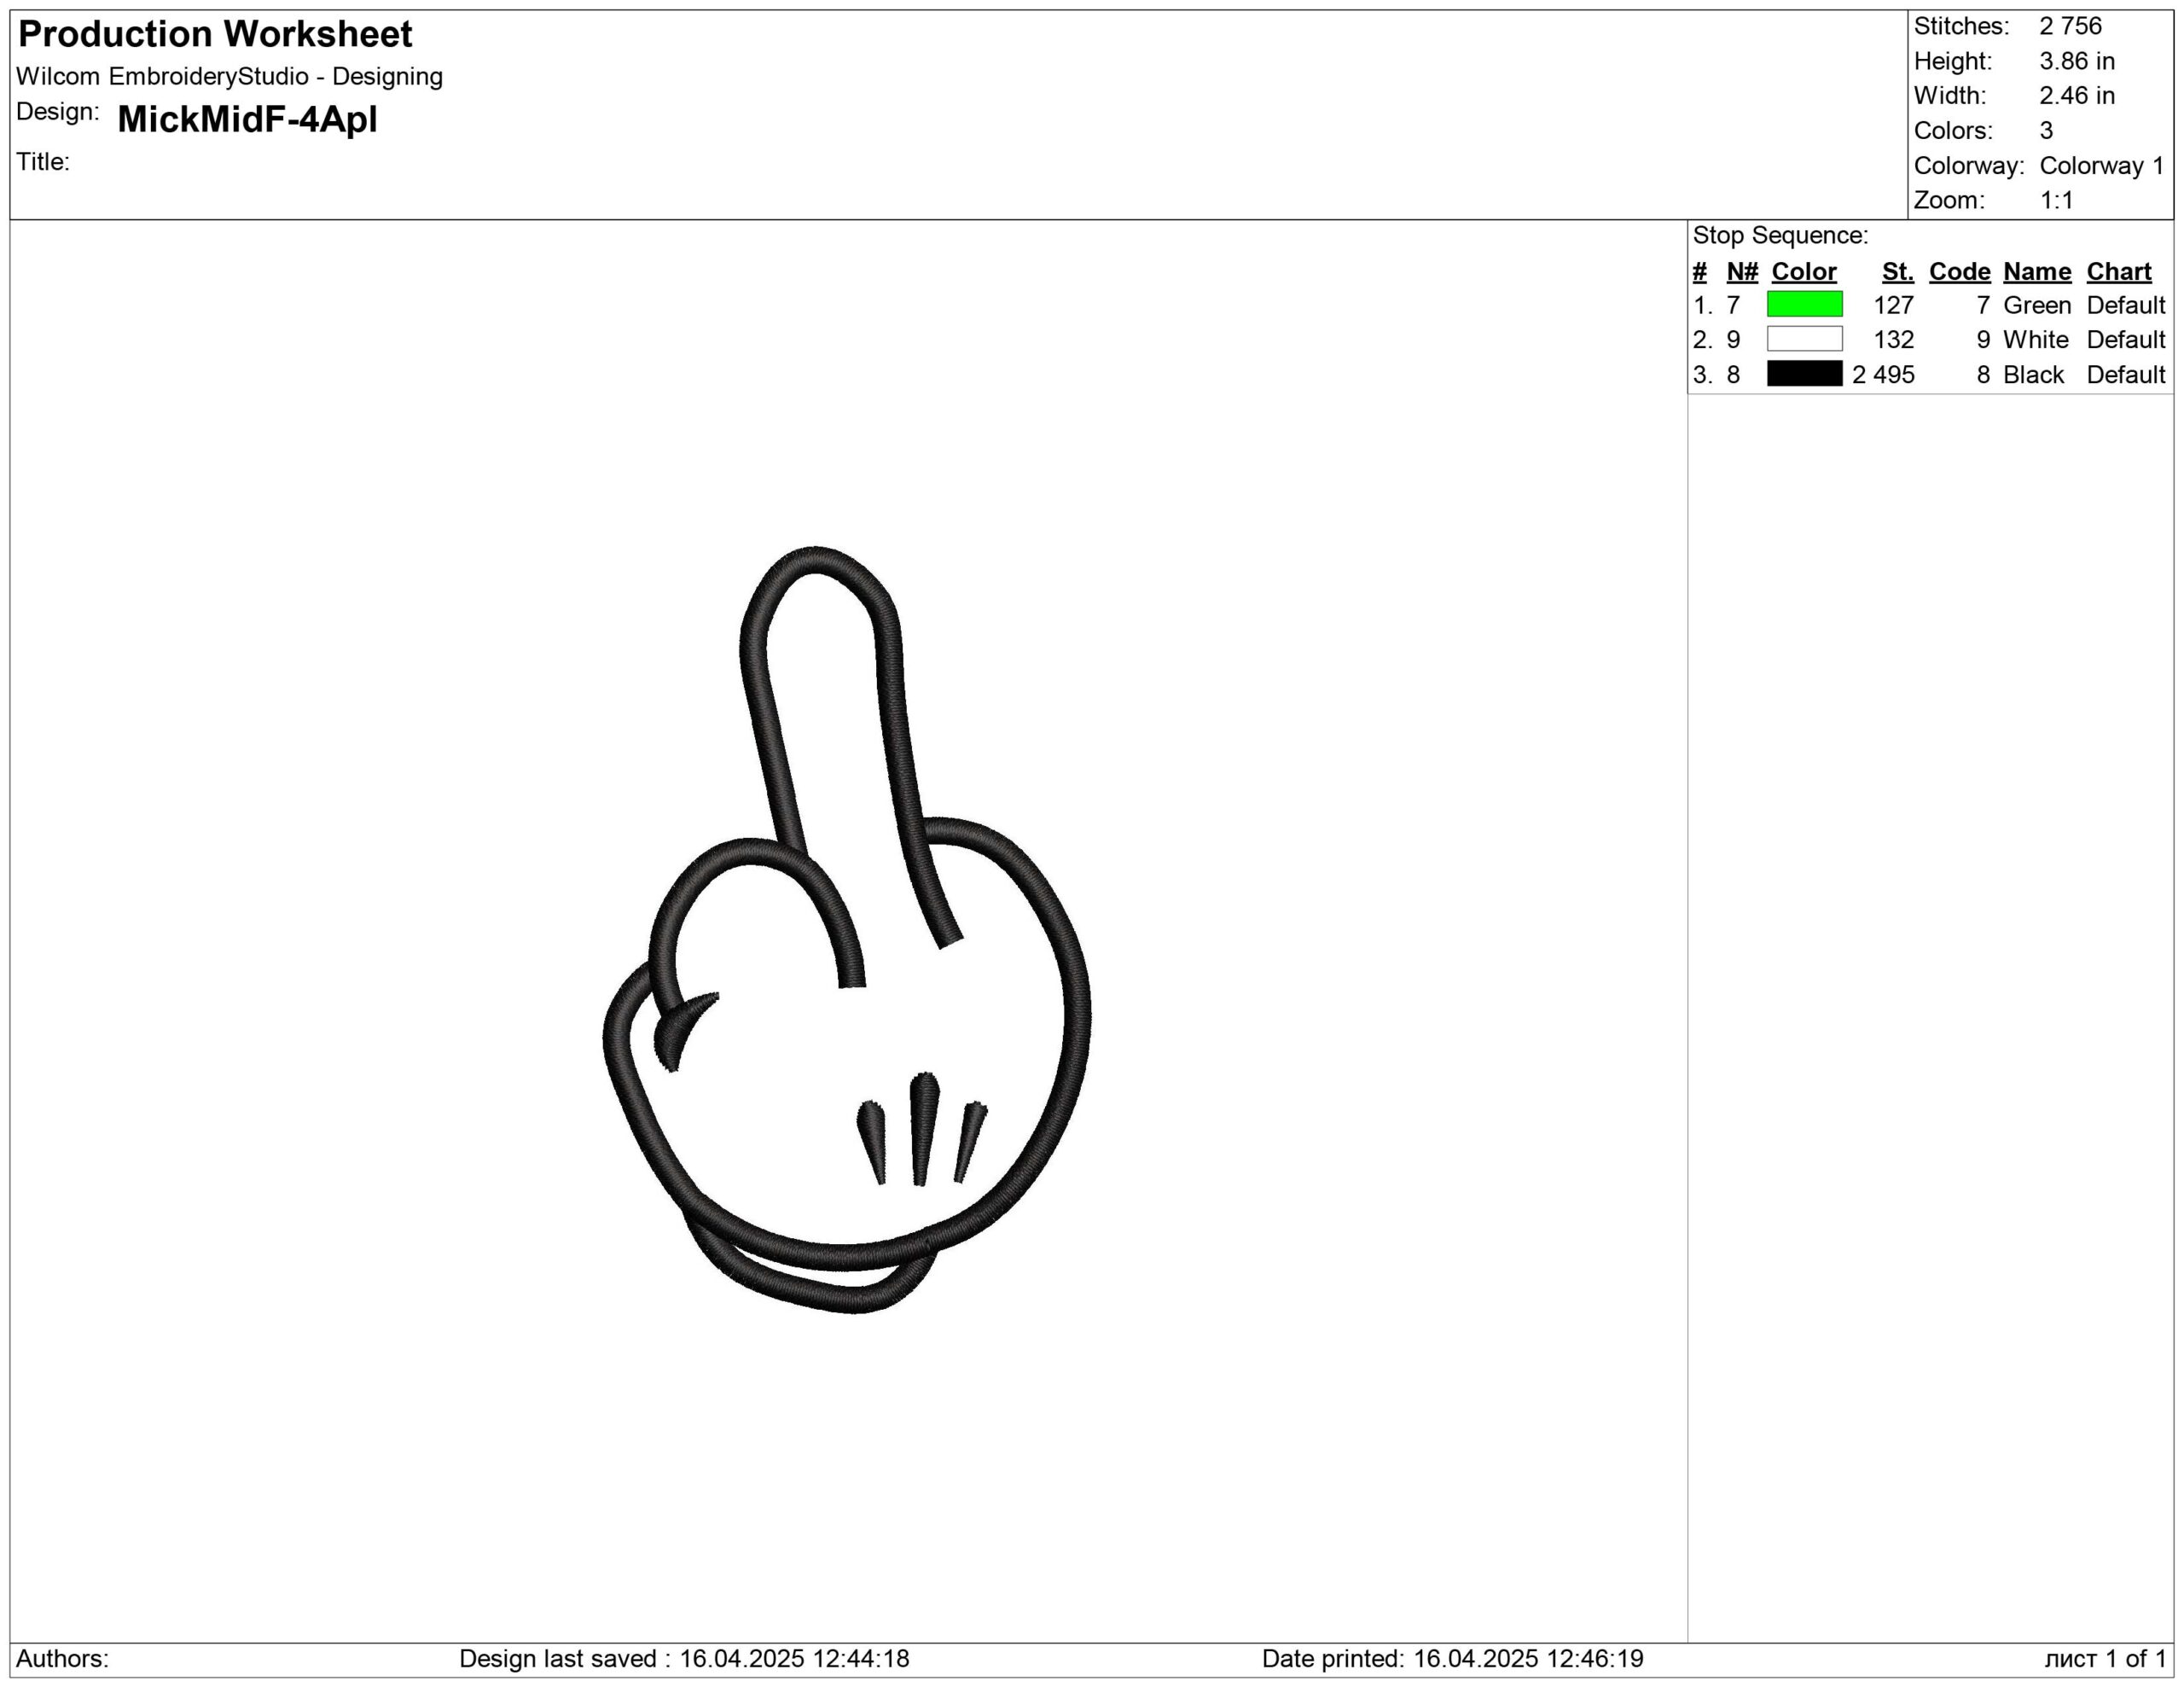The width and height of the screenshot is (2184, 1681).
Task: Click the Code column header
Action: tap(1959, 272)
